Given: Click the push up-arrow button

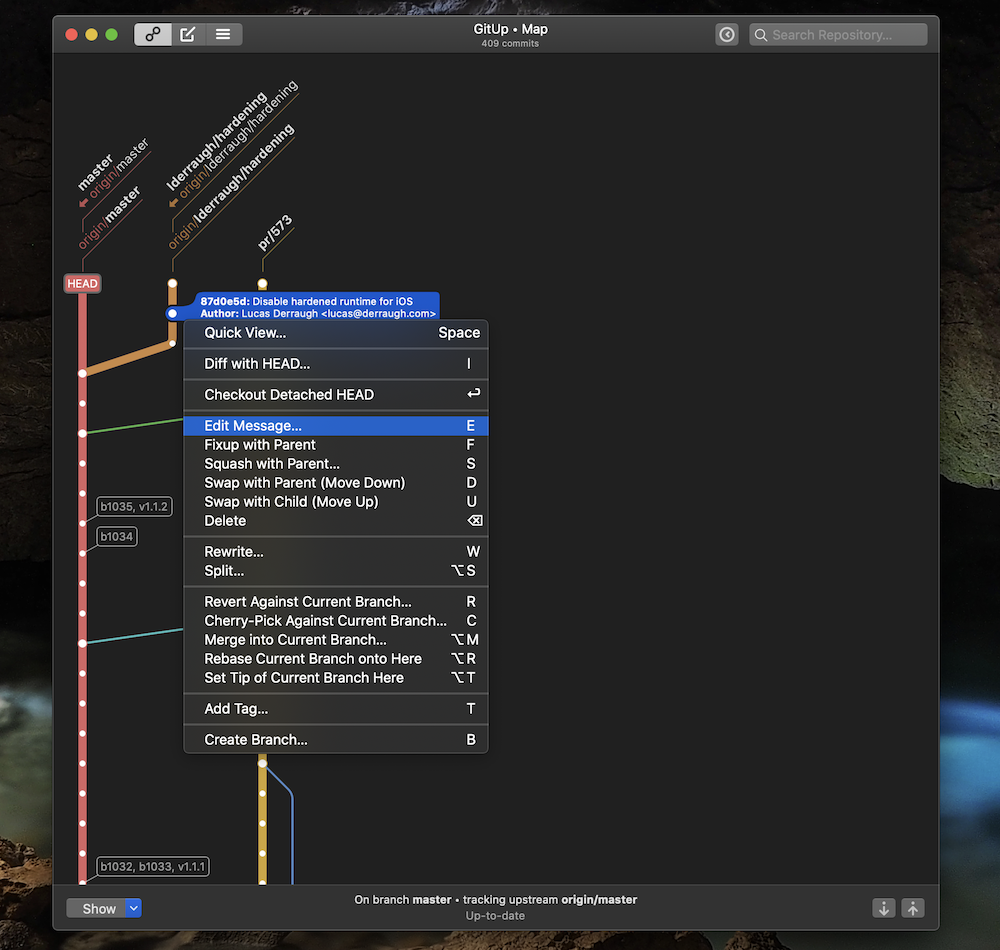Looking at the screenshot, I should (x=912, y=908).
